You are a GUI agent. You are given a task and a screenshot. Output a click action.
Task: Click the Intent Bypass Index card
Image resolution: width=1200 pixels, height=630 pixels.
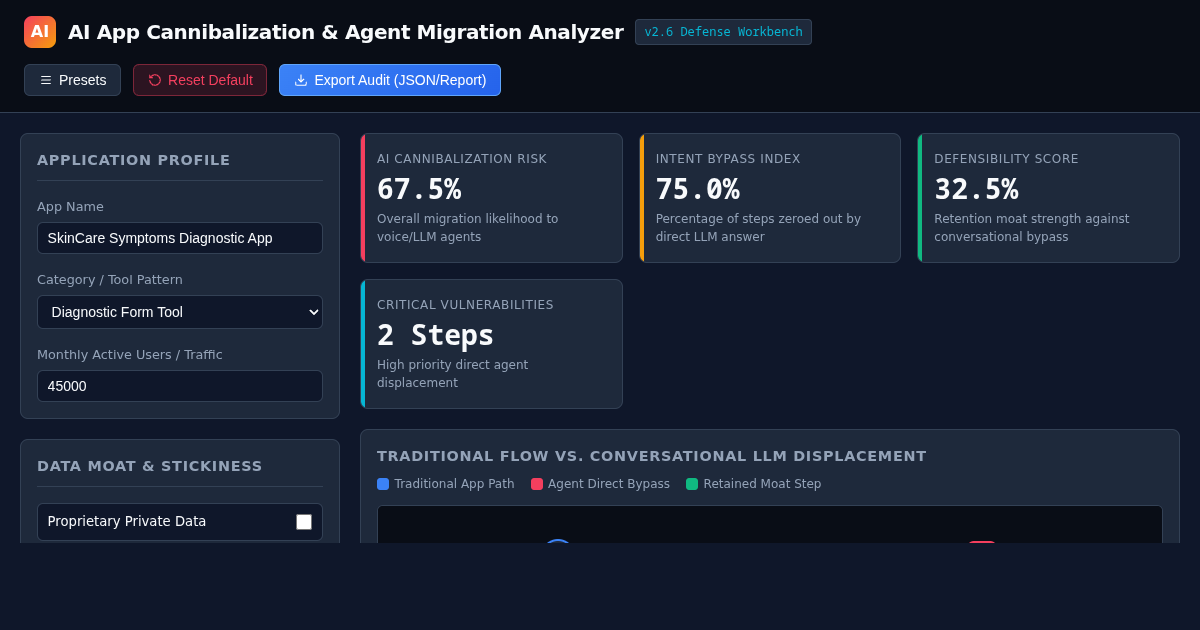(x=770, y=198)
